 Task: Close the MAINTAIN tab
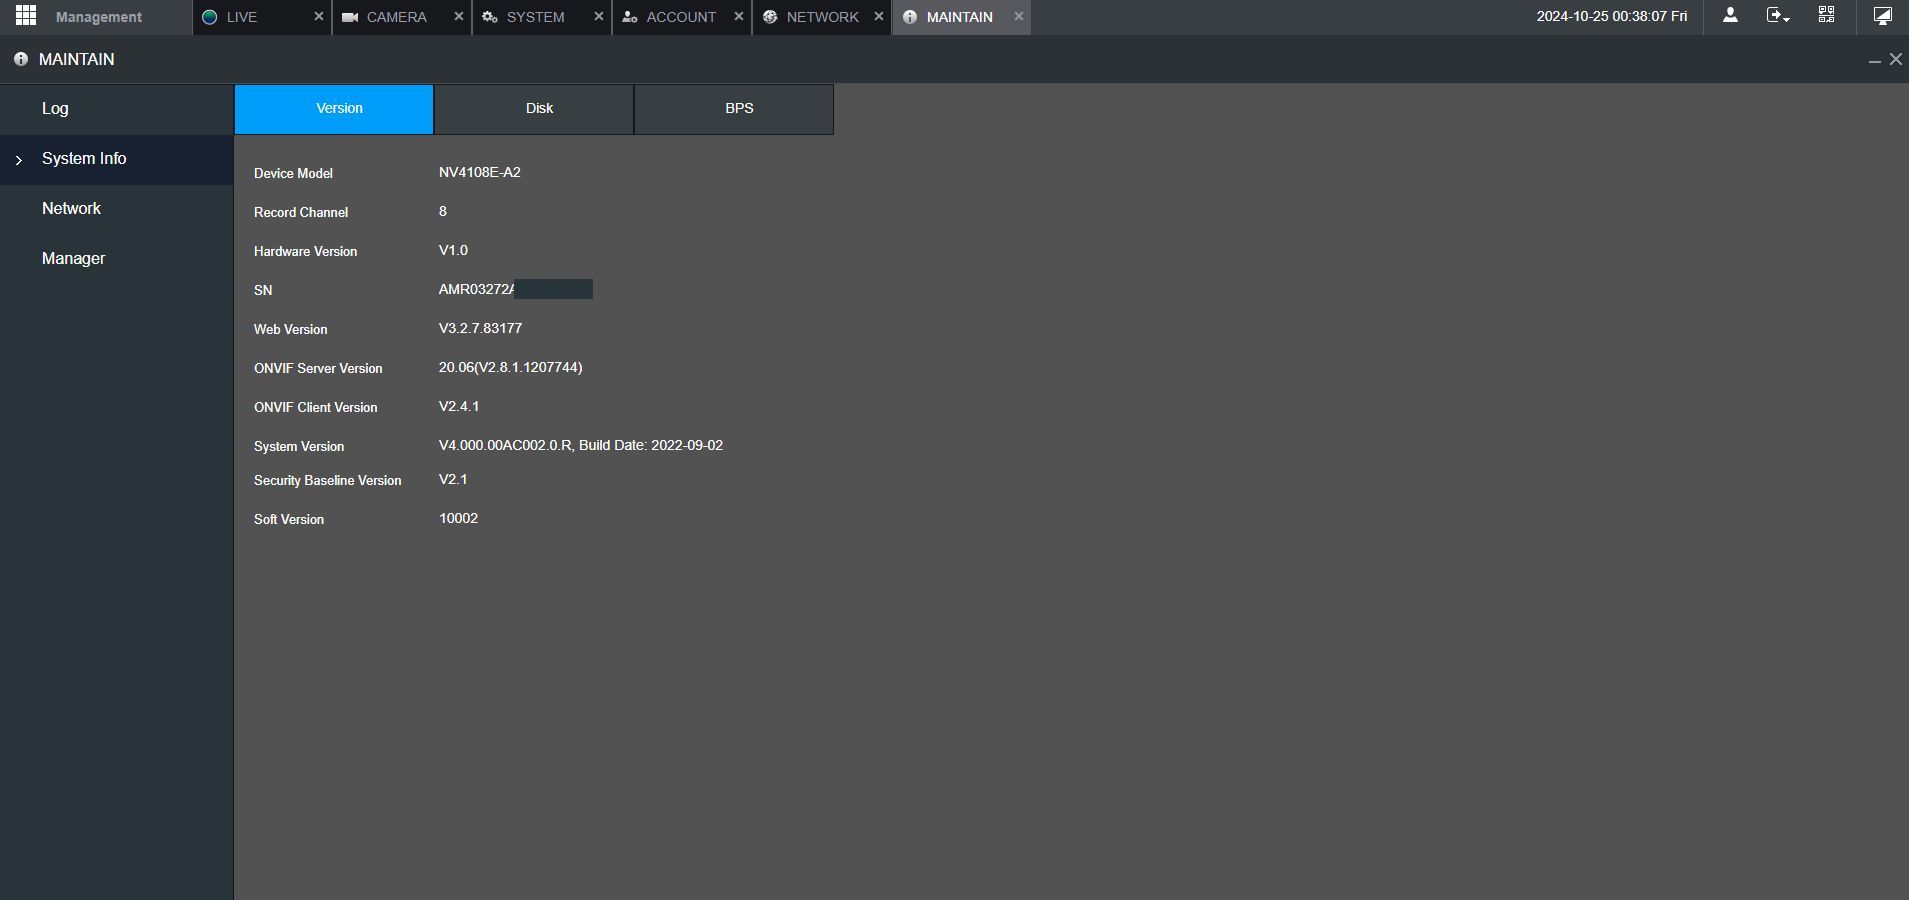[x=1019, y=16]
